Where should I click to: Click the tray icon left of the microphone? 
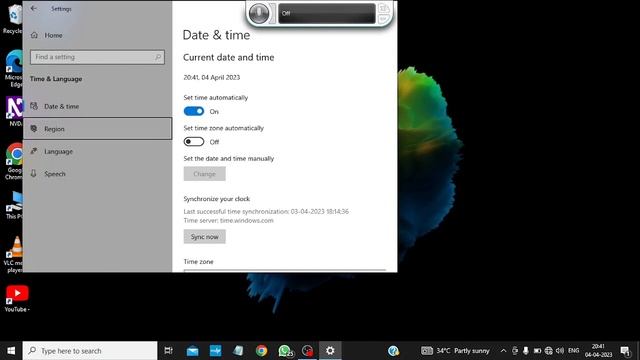pyautogui.click(x=515, y=351)
